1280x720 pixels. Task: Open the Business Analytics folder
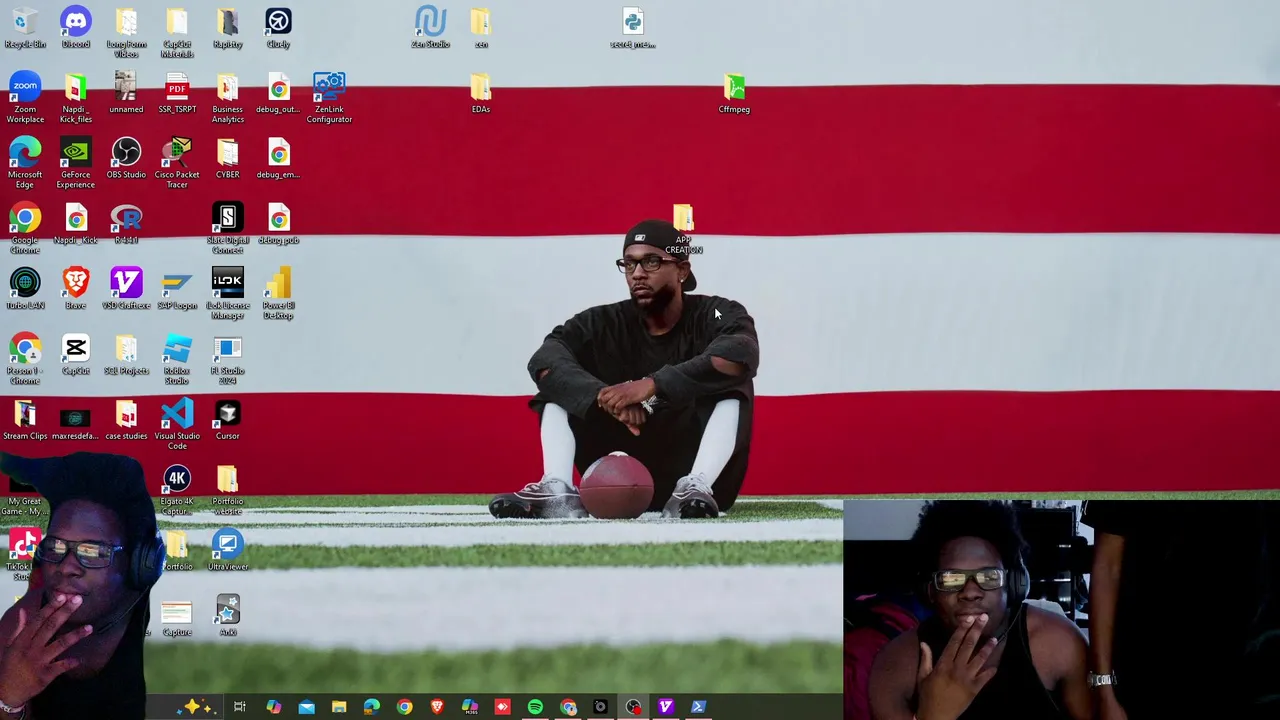(227, 98)
